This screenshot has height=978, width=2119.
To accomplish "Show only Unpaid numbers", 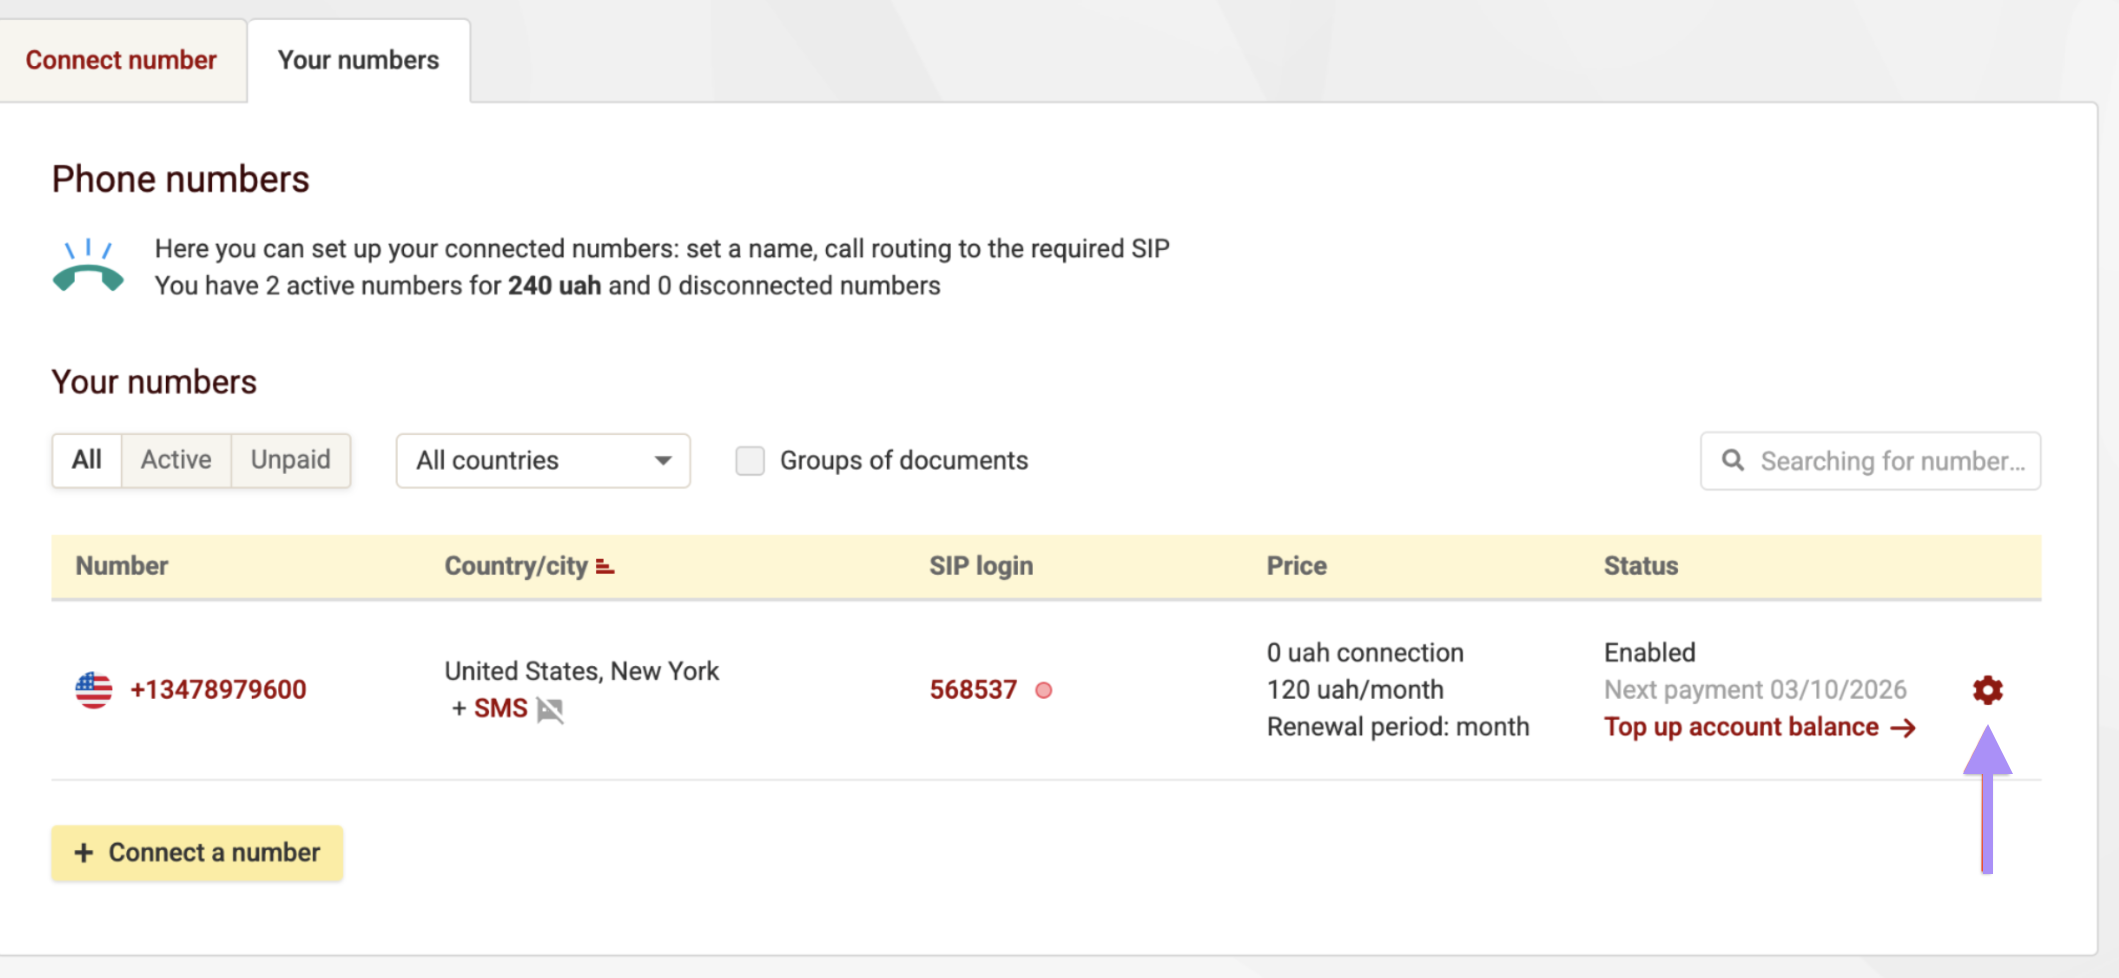I will (x=290, y=460).
